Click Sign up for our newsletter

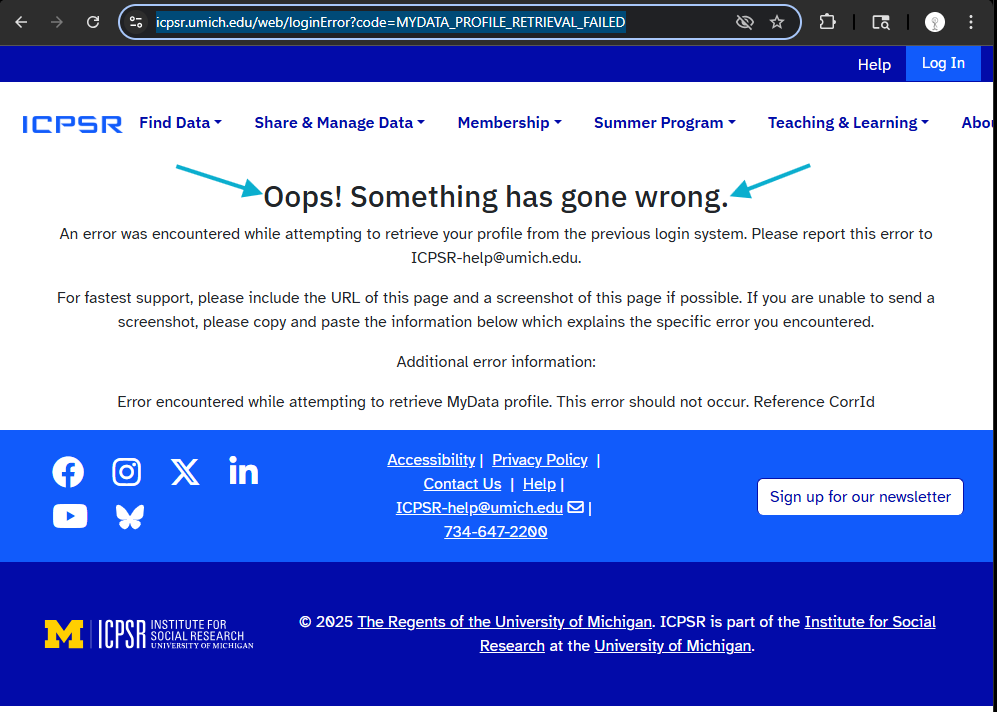(860, 497)
